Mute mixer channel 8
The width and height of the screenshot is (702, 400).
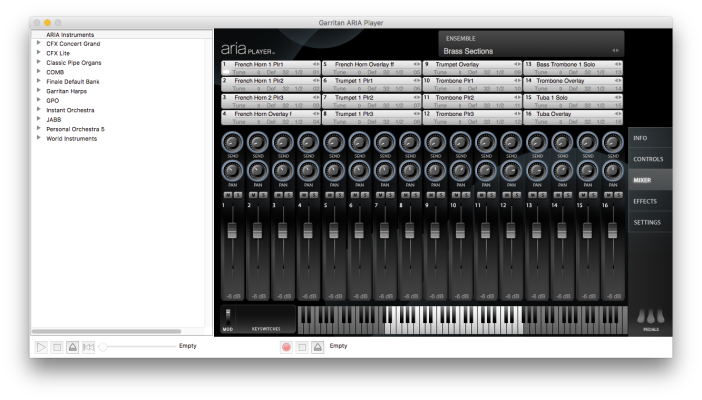405,195
